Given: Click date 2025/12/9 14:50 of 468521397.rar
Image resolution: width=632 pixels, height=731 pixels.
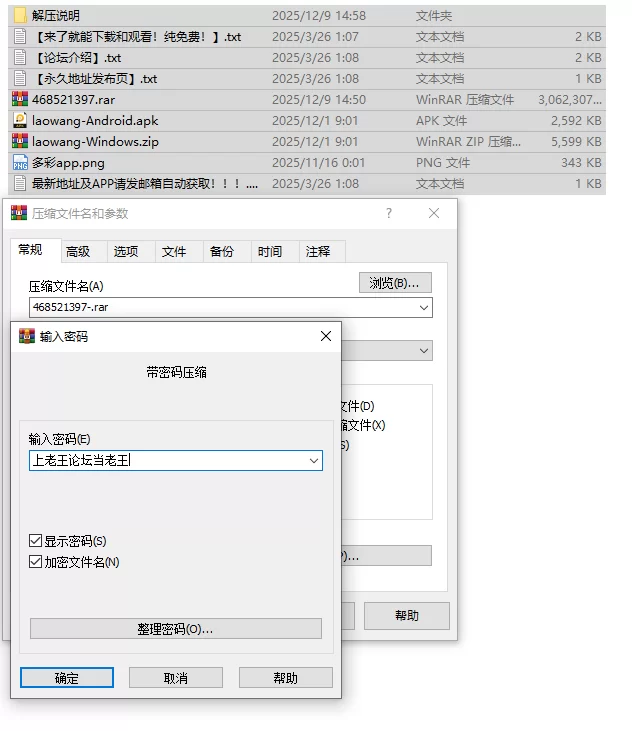Looking at the screenshot, I should 319,100.
